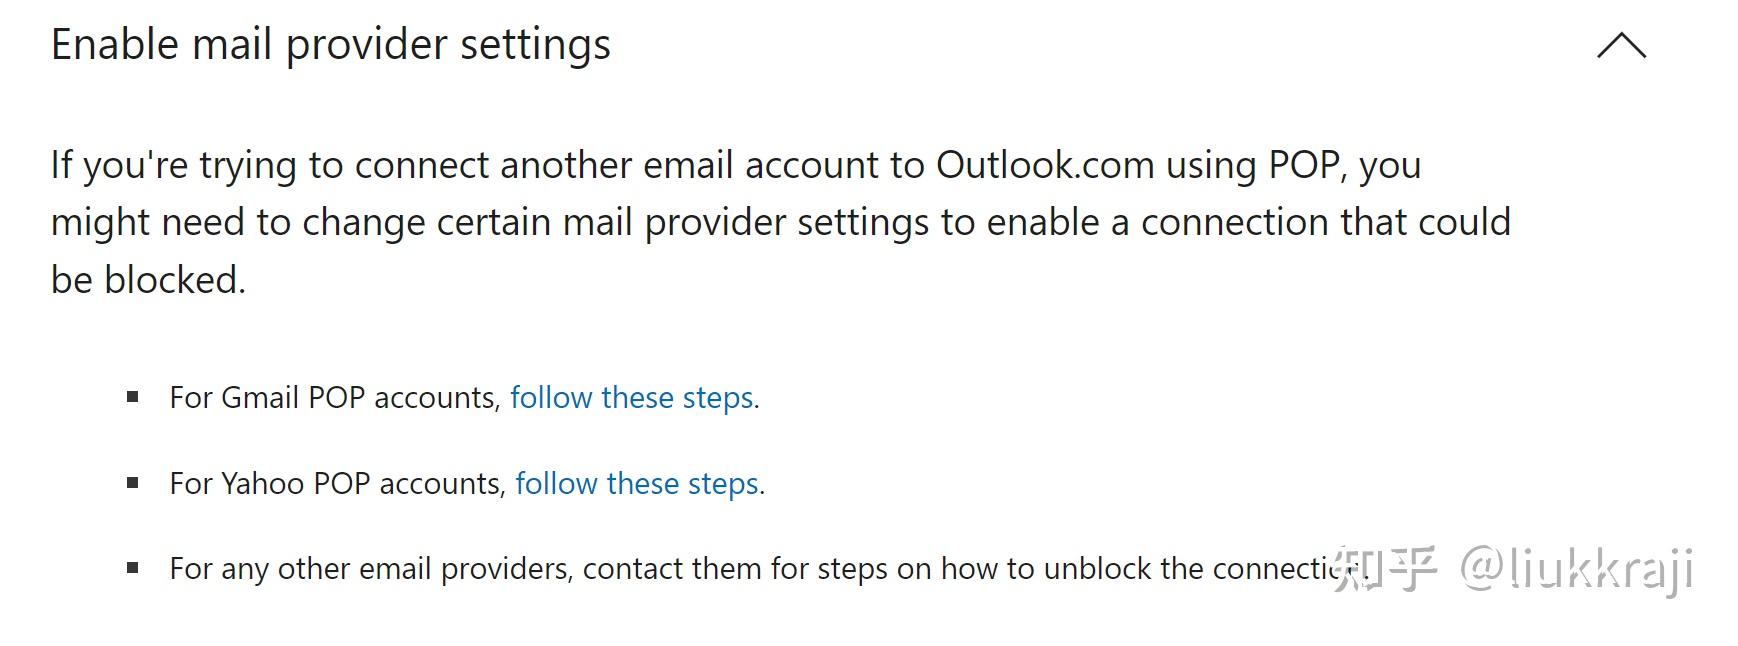The width and height of the screenshot is (1738, 646).
Task: Click the "For Gmail POP accounts" text
Action: 334,398
